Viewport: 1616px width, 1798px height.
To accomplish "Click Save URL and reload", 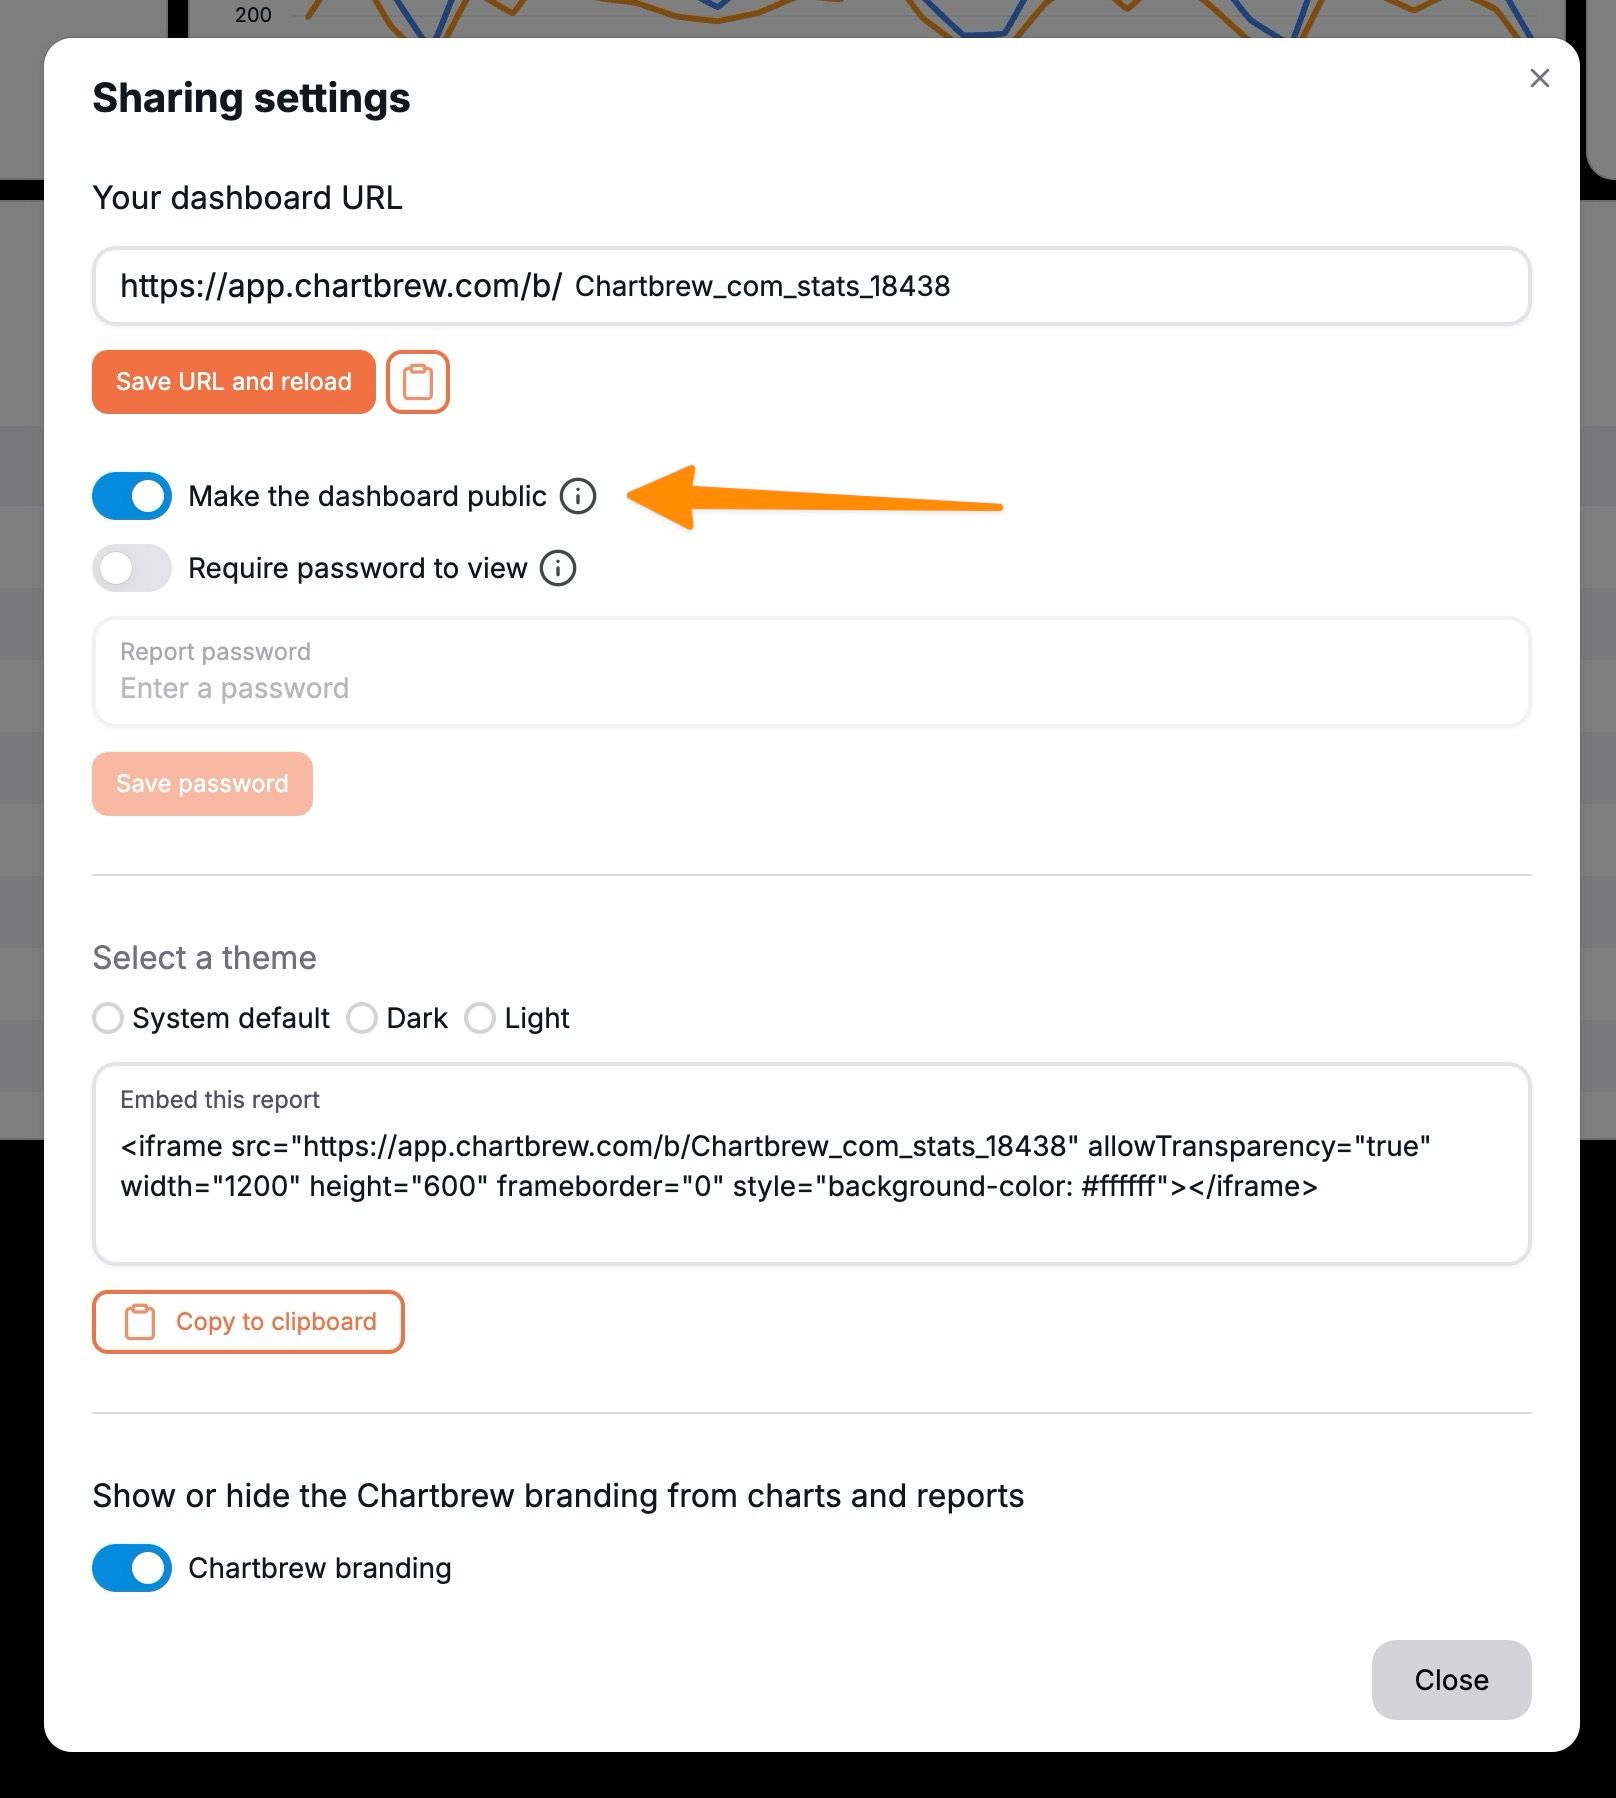I will click(x=233, y=381).
